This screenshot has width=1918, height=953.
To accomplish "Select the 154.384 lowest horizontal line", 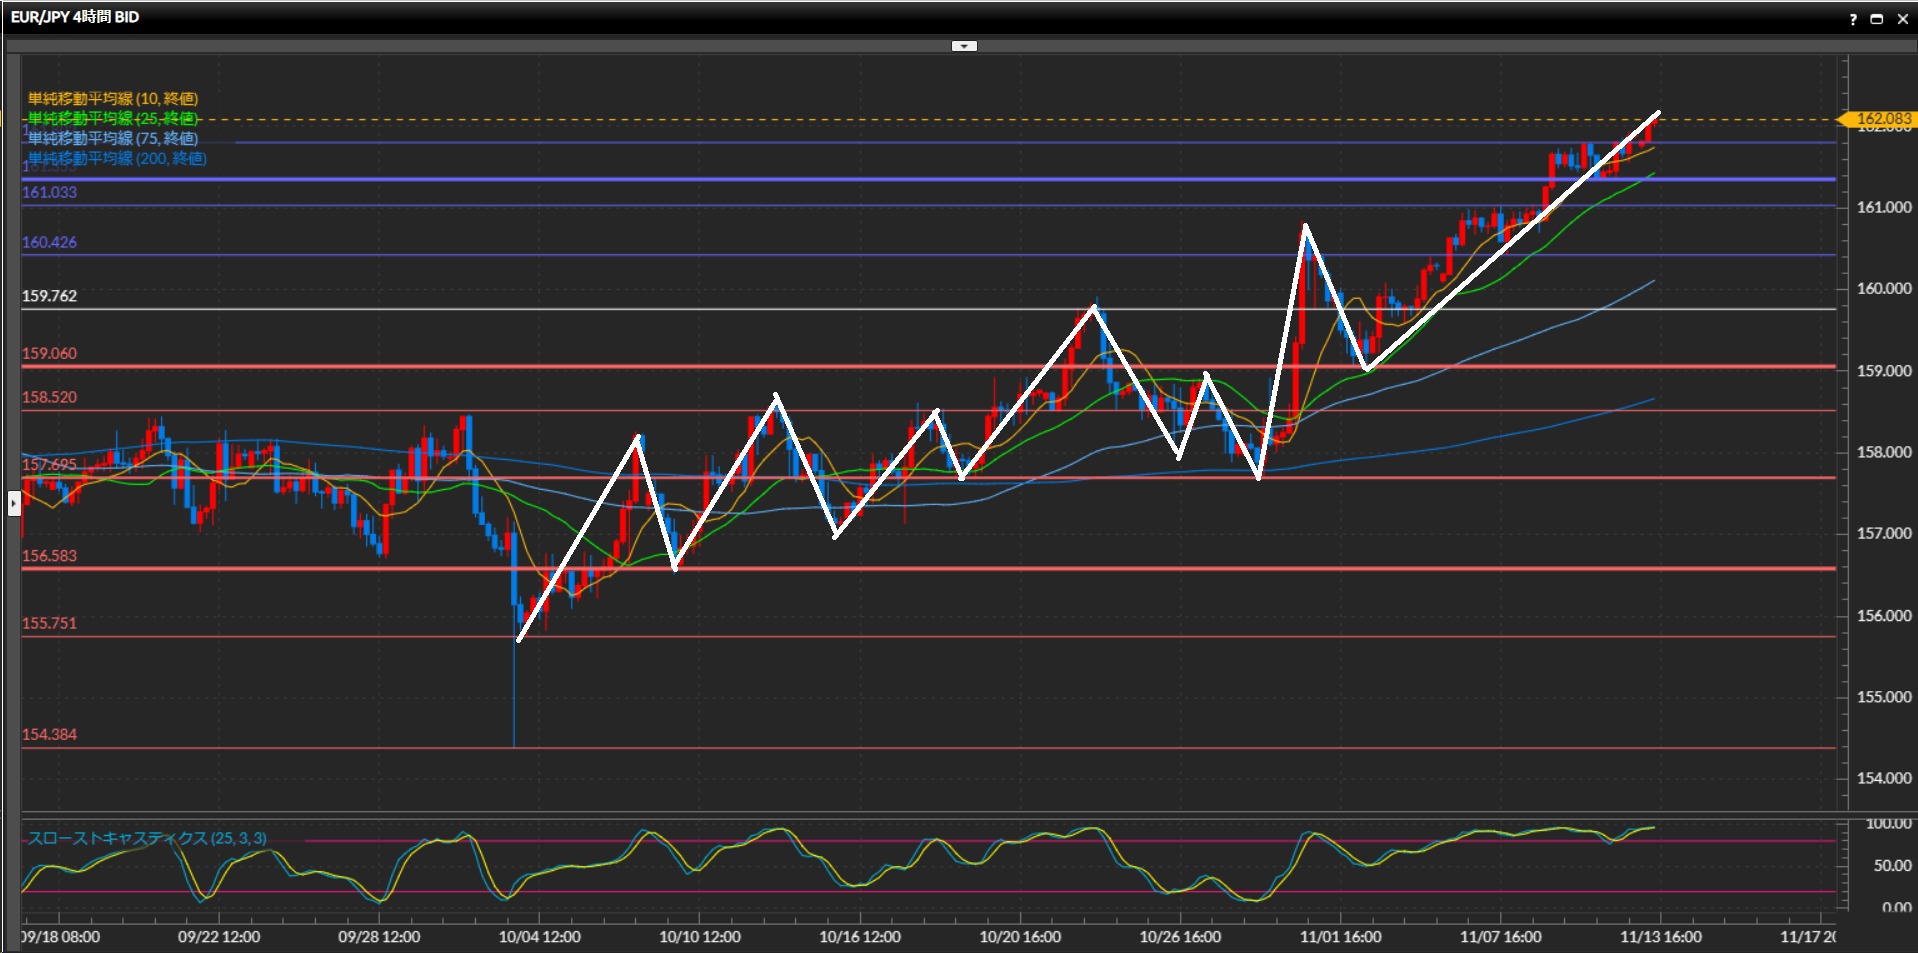I will [x=900, y=748].
